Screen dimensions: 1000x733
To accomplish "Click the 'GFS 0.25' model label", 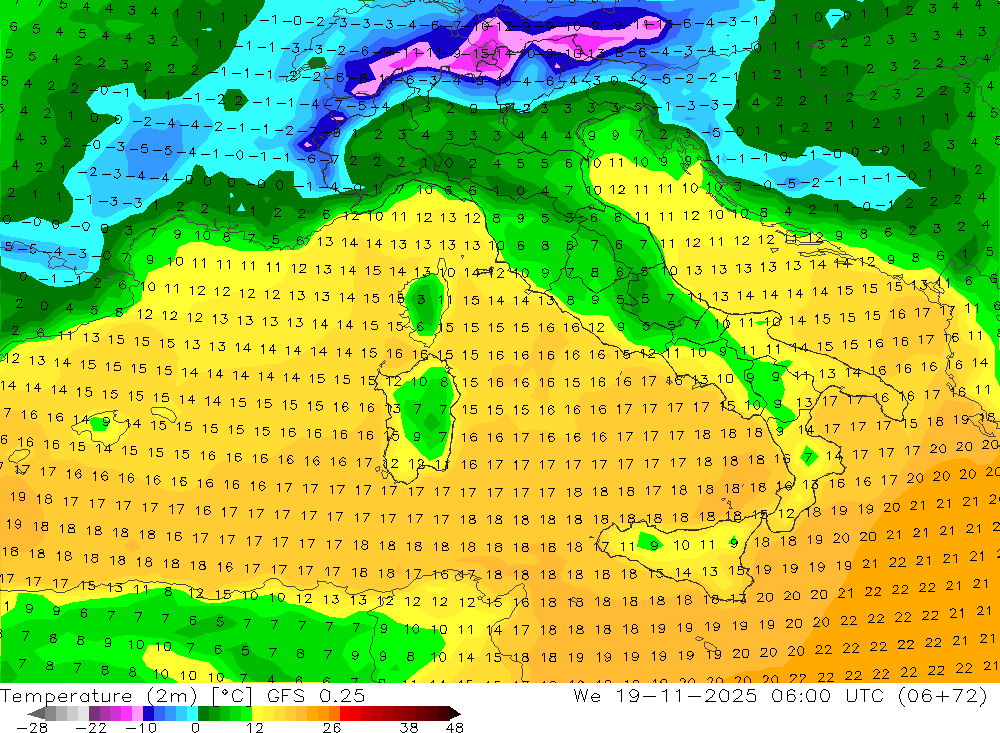I will click(x=316, y=696).
